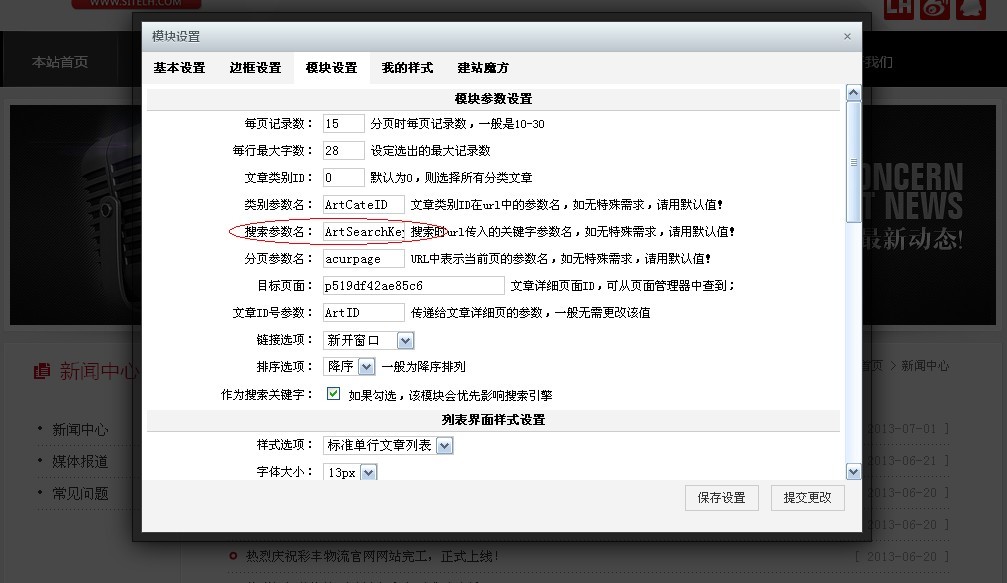
Task: Open the 我的样式 tab
Action: (x=407, y=67)
